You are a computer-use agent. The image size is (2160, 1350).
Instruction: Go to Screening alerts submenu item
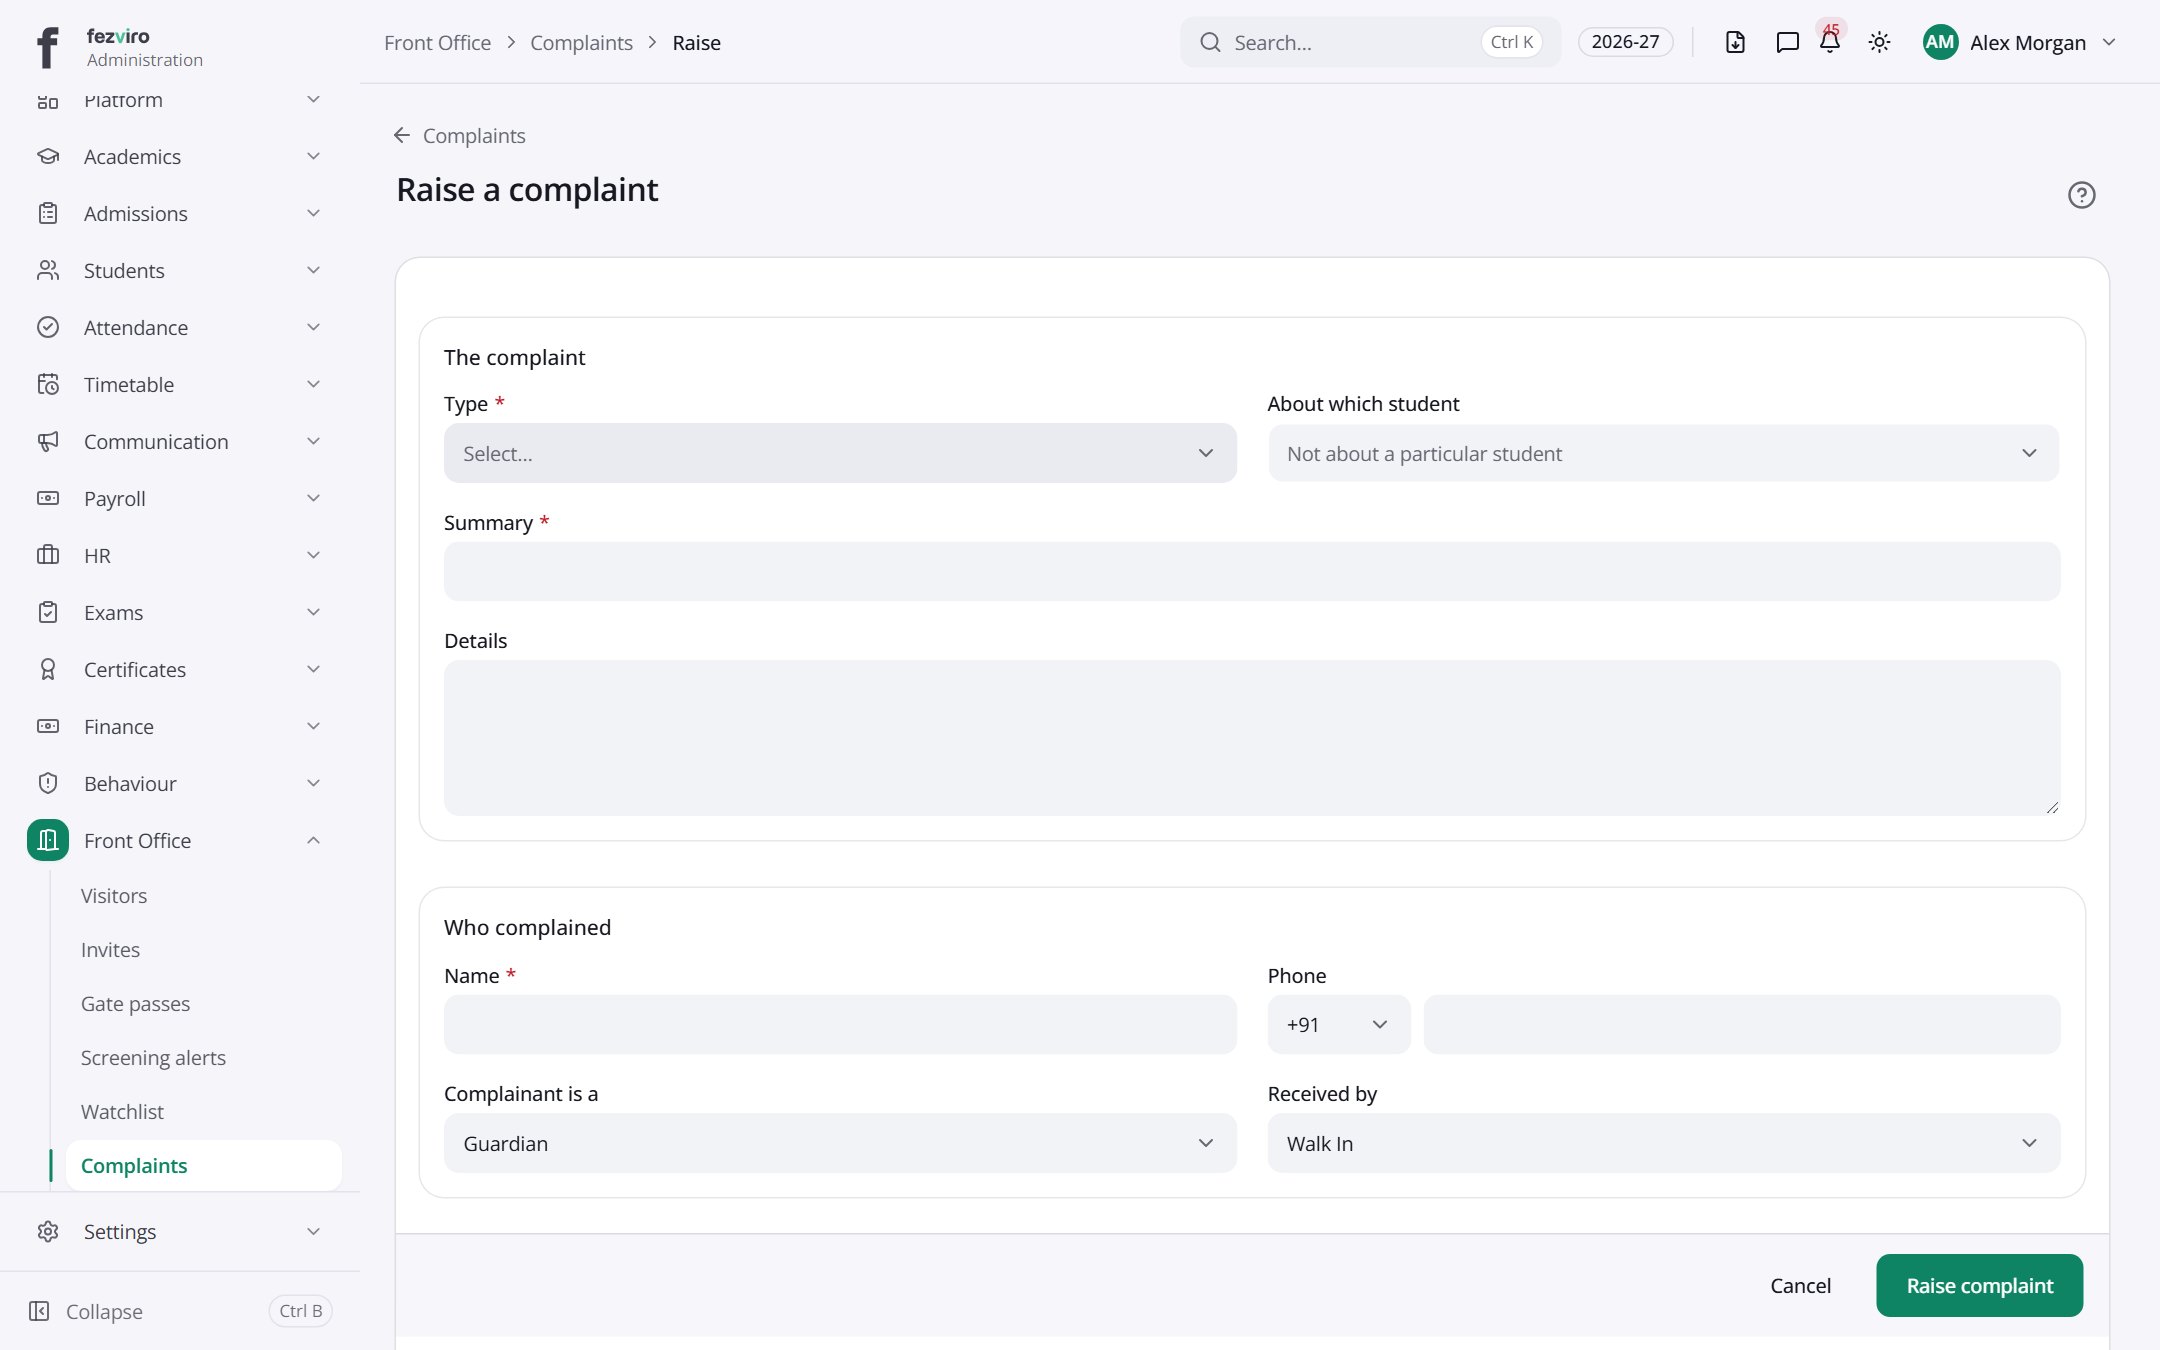tap(153, 1058)
